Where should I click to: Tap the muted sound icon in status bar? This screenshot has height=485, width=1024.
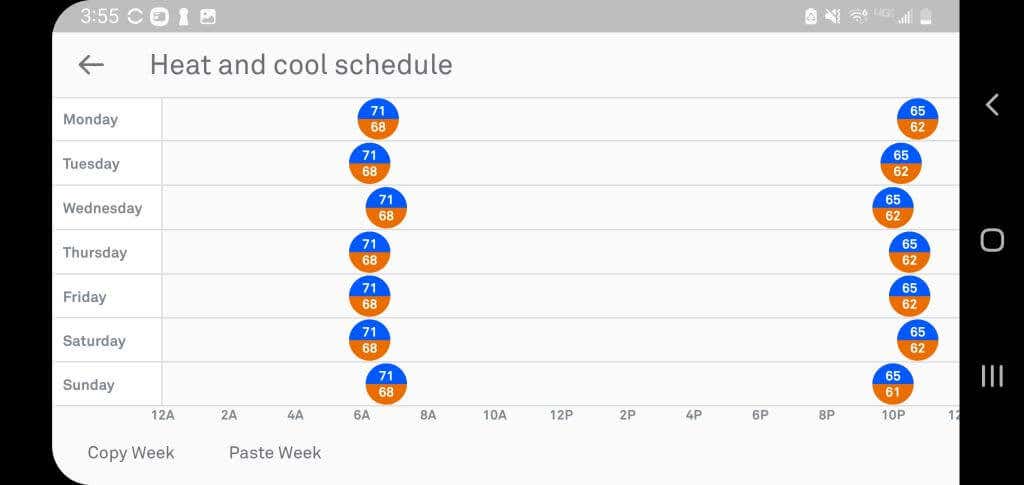coord(833,17)
